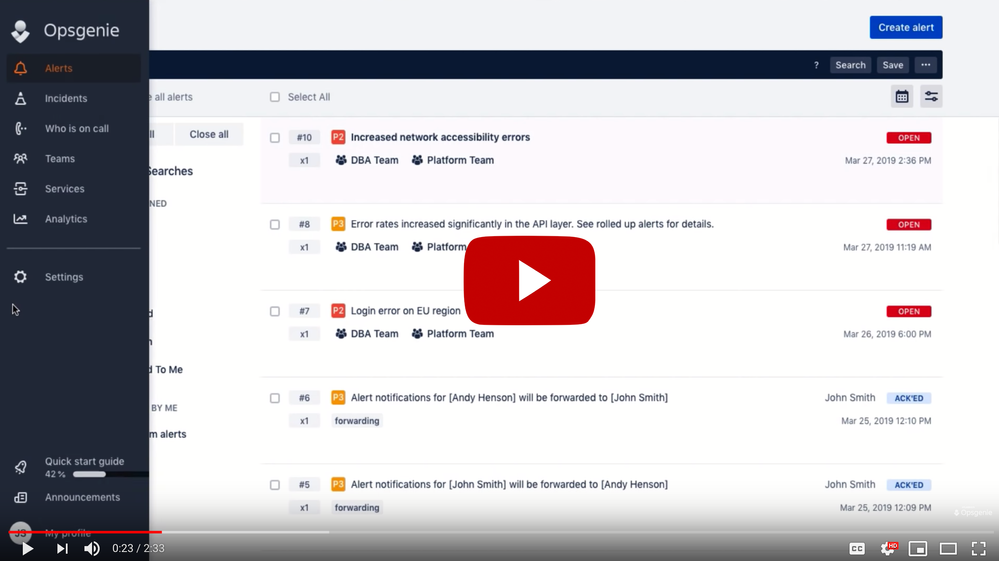Click alert number #8 label
The height and width of the screenshot is (561, 999).
coord(304,224)
